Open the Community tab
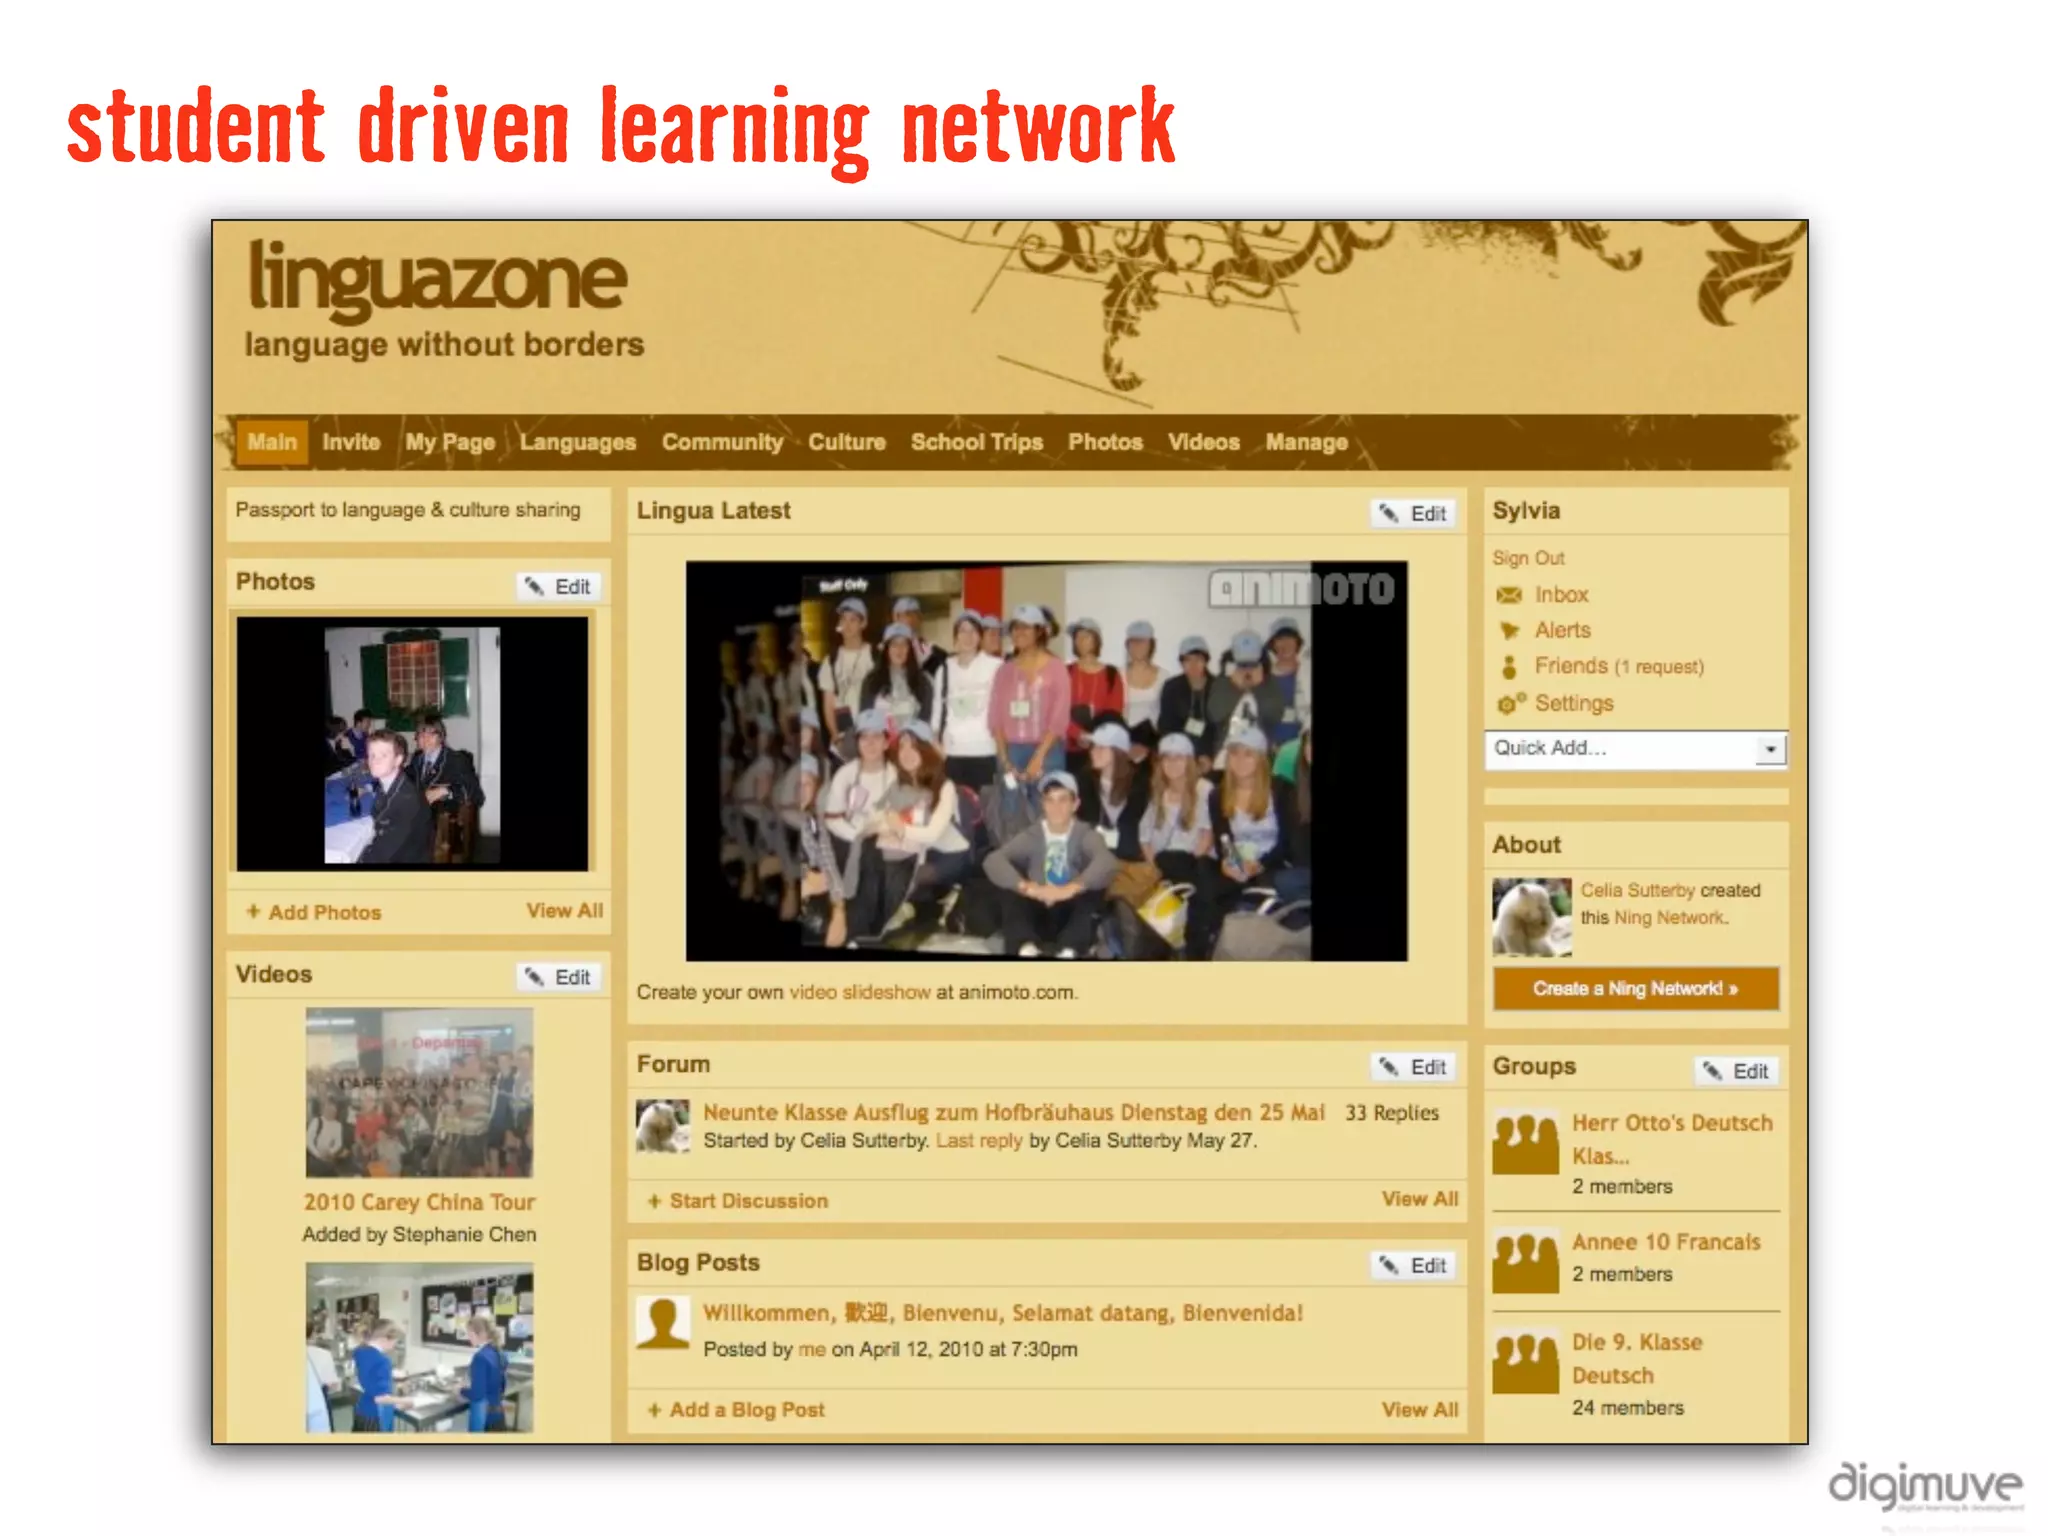Screen dimensions: 2048x1536 pos(722,442)
